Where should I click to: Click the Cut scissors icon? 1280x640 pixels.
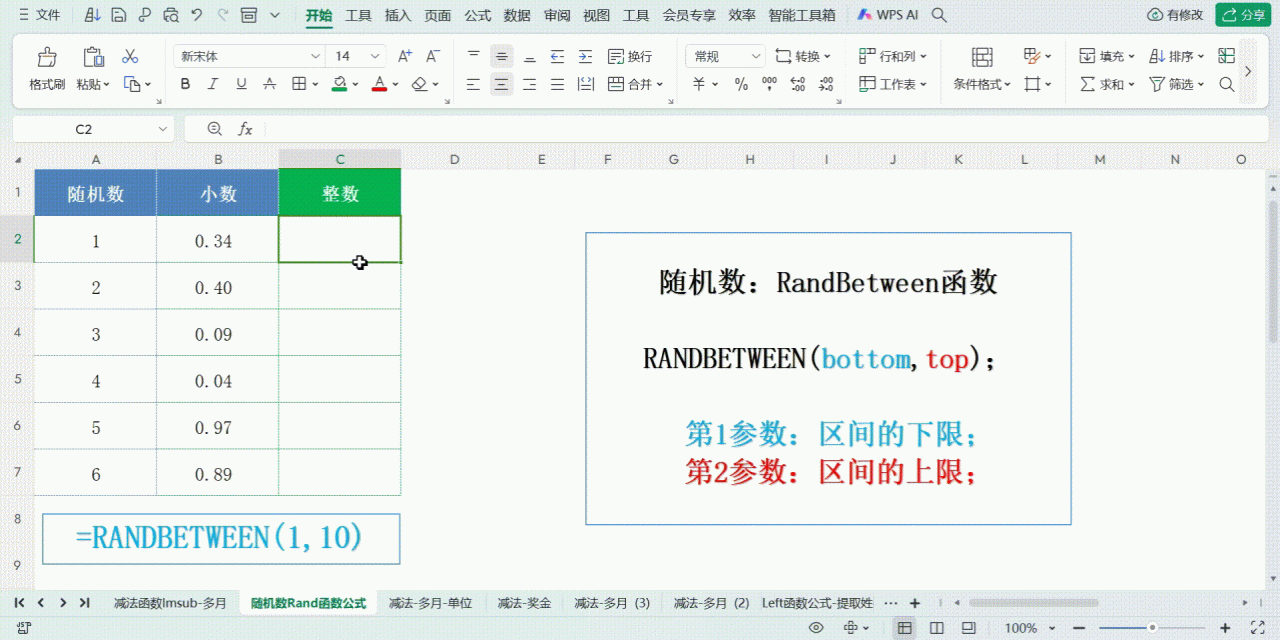coord(130,56)
